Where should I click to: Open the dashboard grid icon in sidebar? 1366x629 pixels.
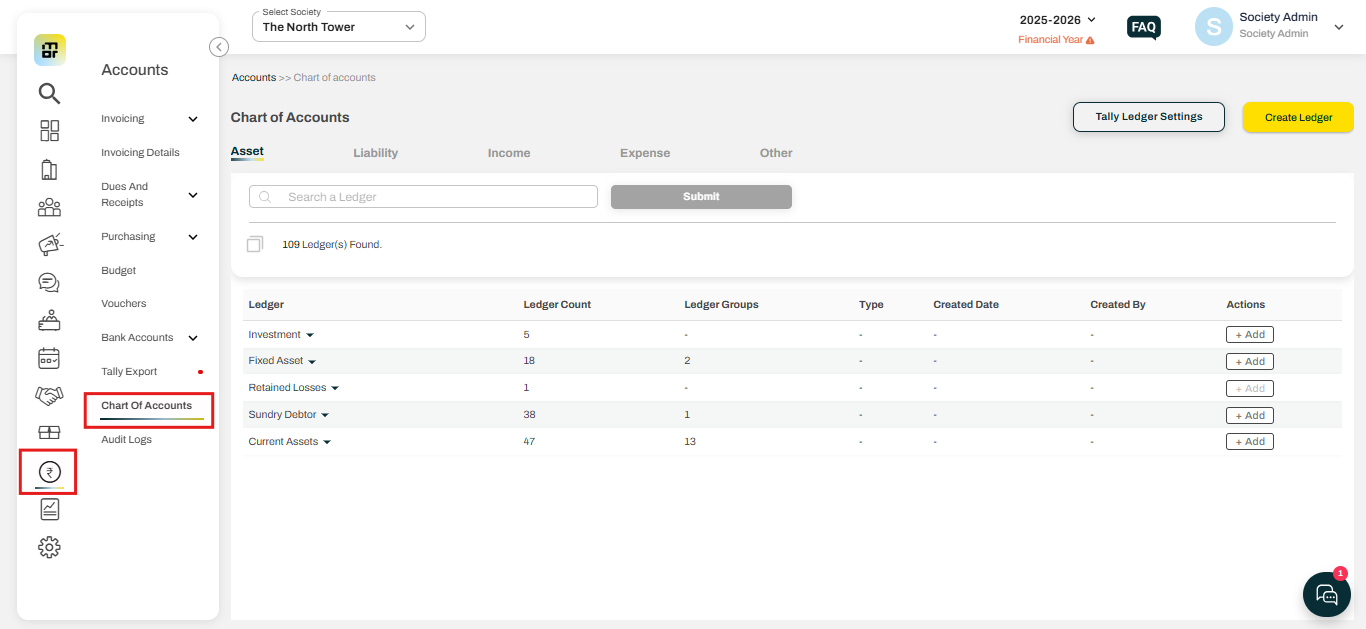49,131
